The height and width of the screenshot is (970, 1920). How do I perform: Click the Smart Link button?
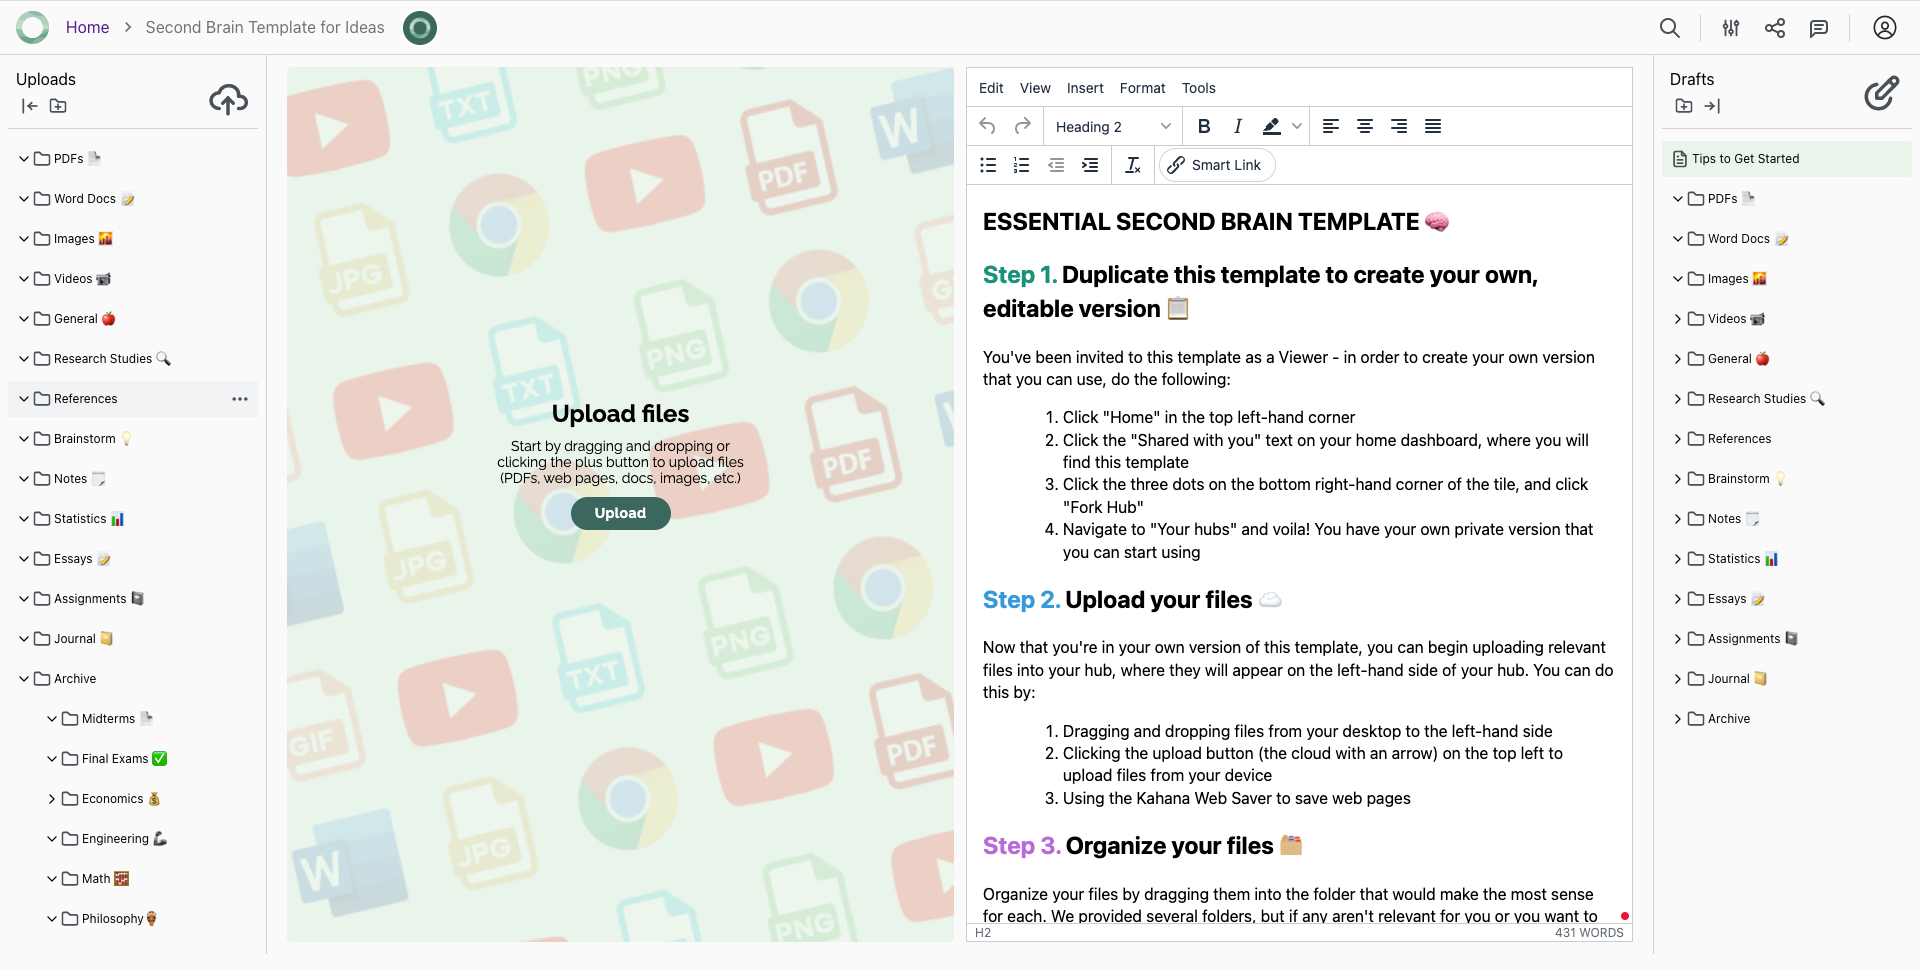click(x=1216, y=165)
